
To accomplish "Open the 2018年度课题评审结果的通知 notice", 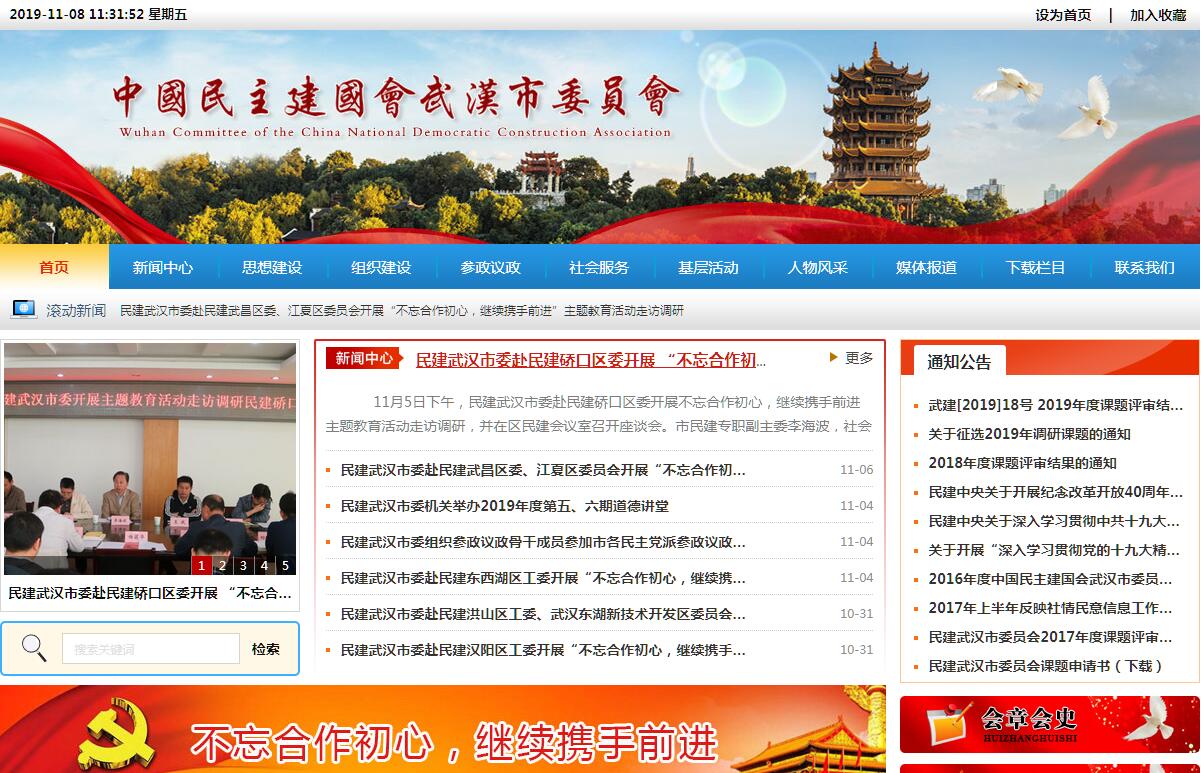I will point(1022,463).
